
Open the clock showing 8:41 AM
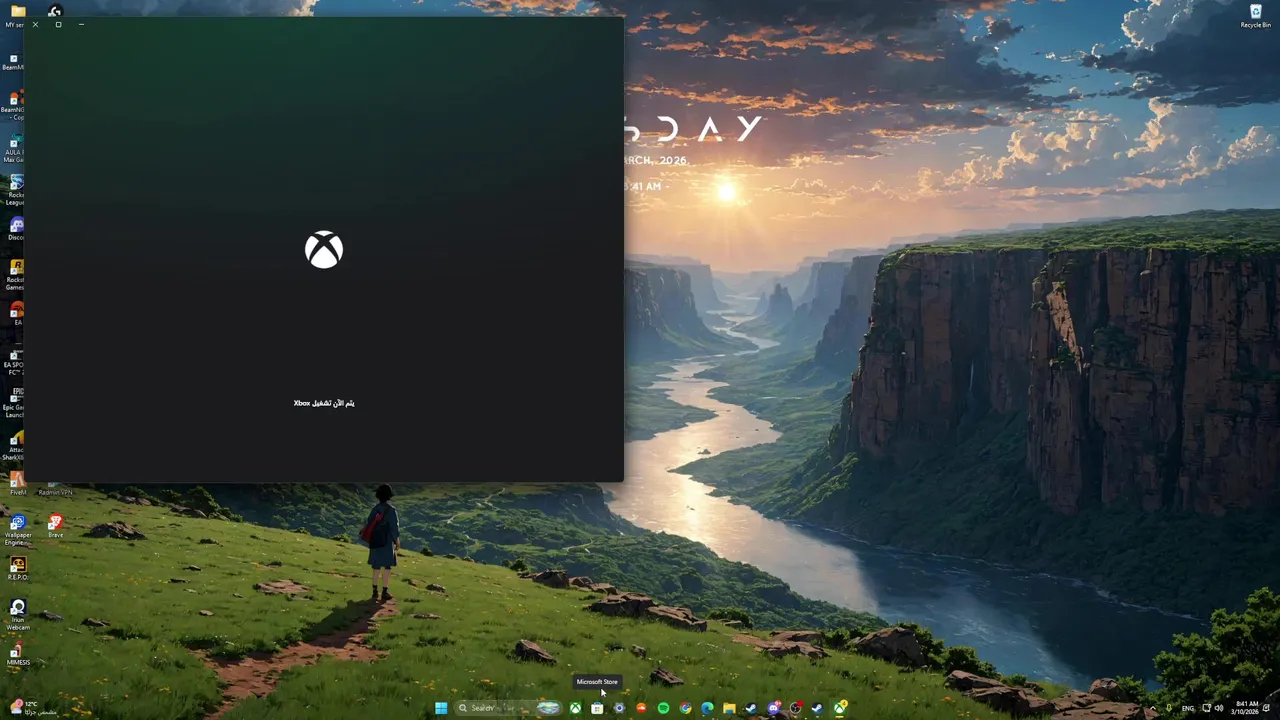point(1247,708)
